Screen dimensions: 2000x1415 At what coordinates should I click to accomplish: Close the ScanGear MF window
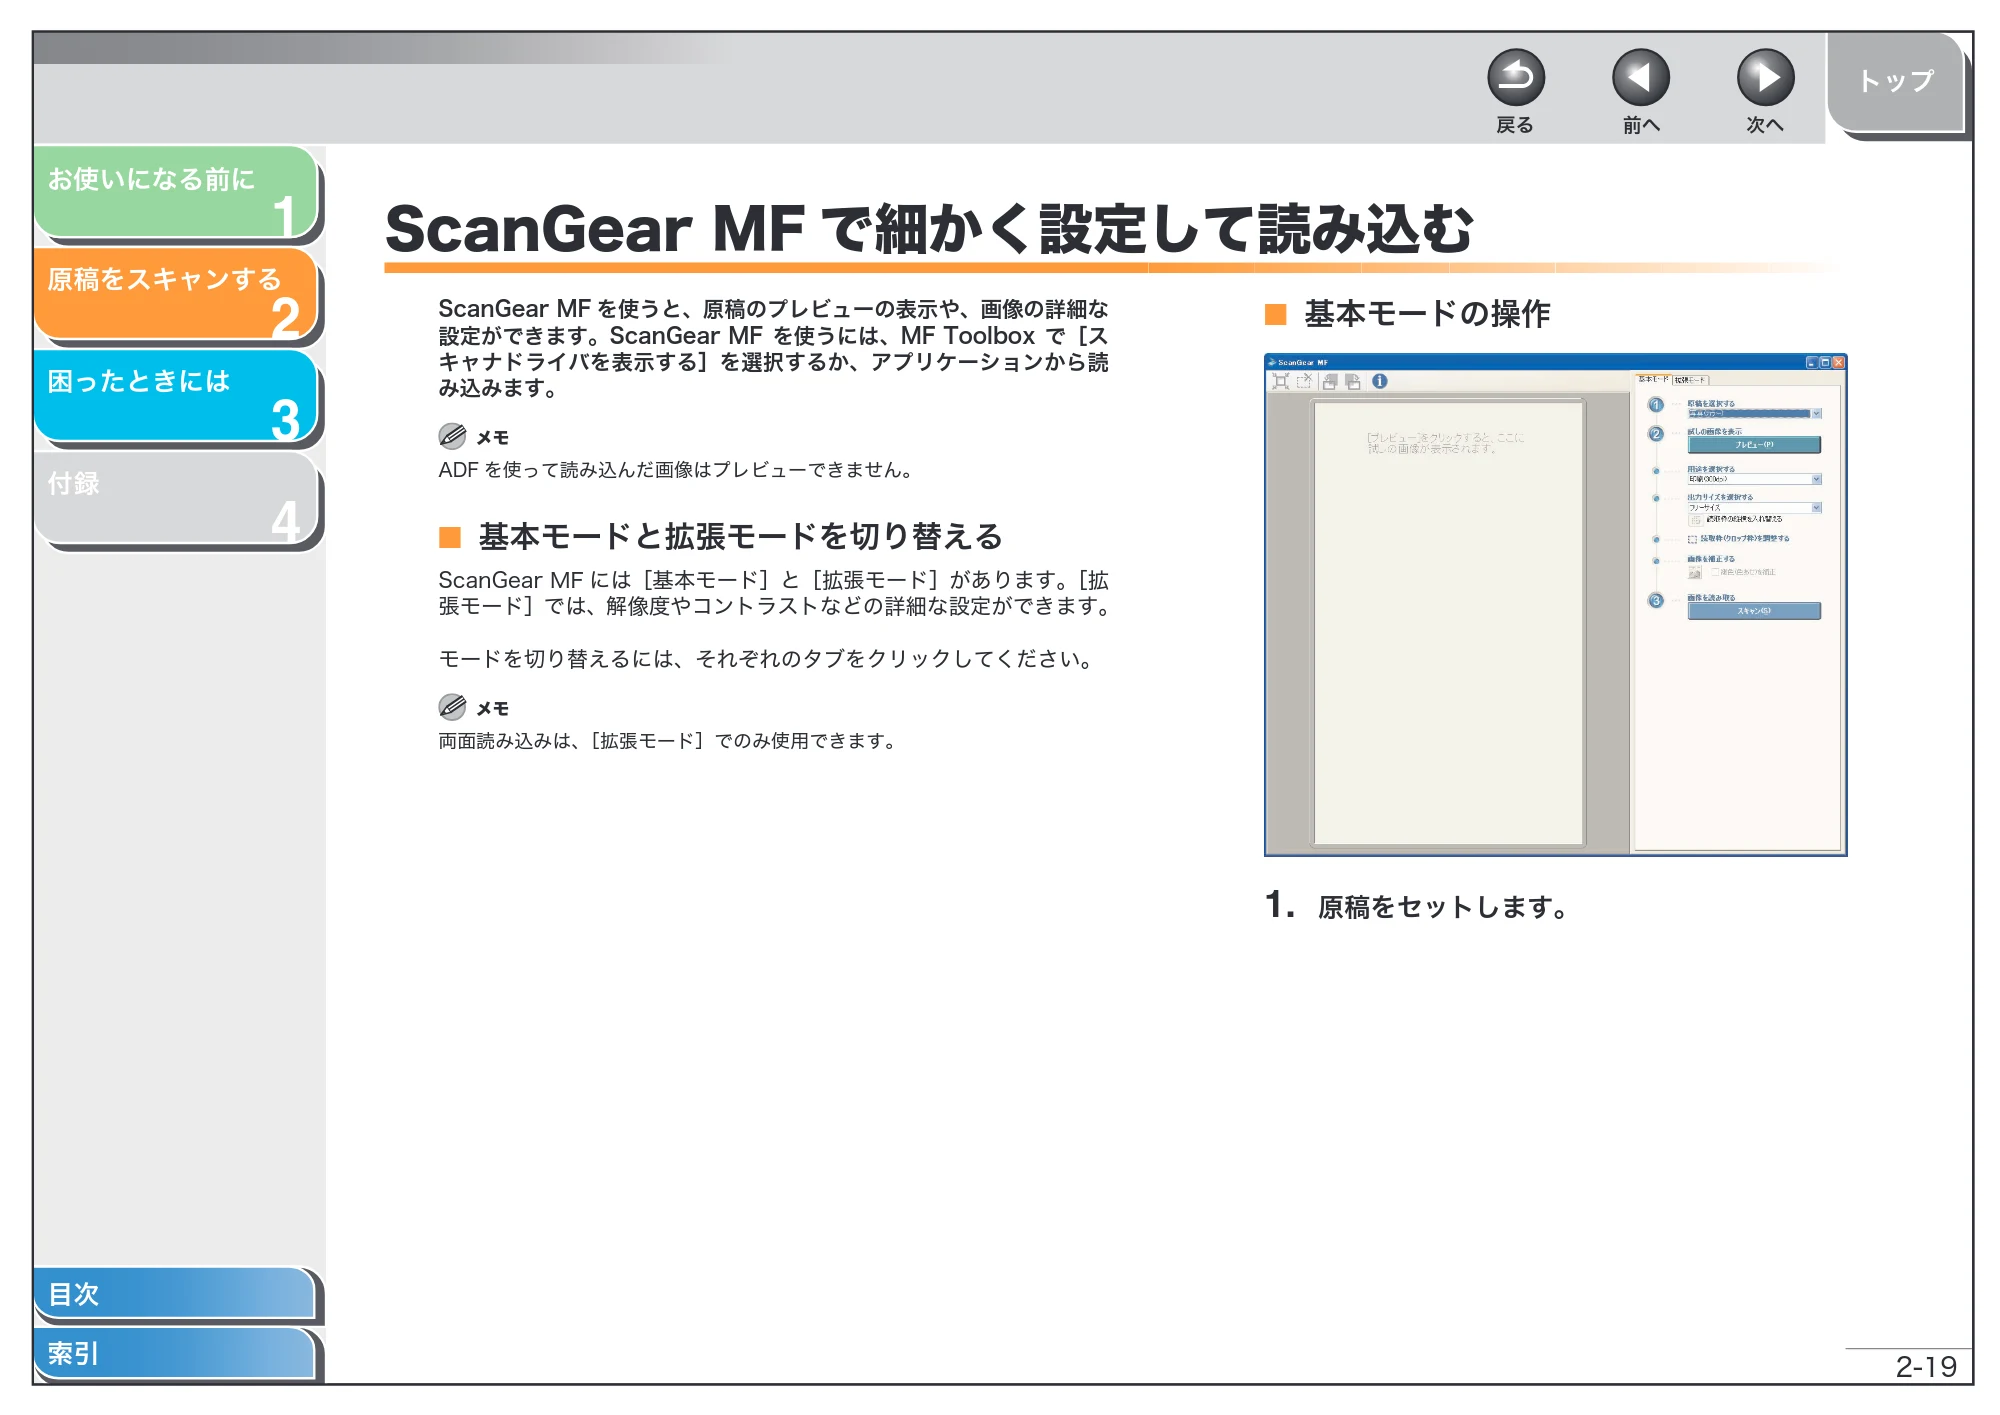coord(1838,363)
